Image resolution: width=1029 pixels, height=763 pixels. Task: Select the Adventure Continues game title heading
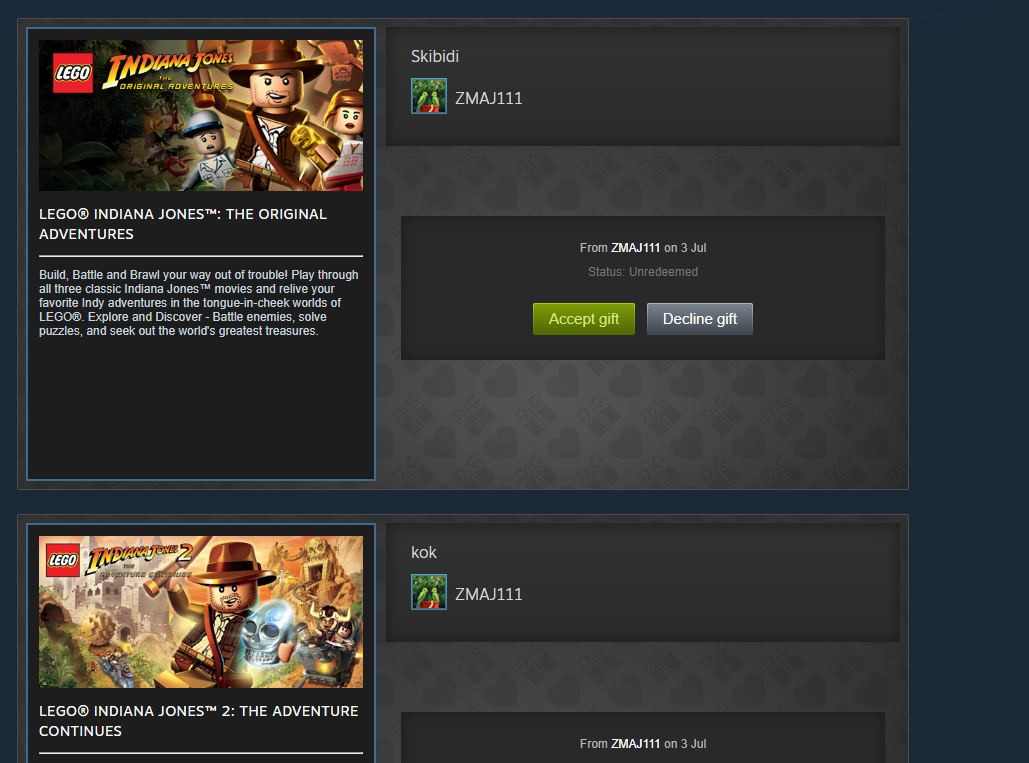tap(198, 720)
